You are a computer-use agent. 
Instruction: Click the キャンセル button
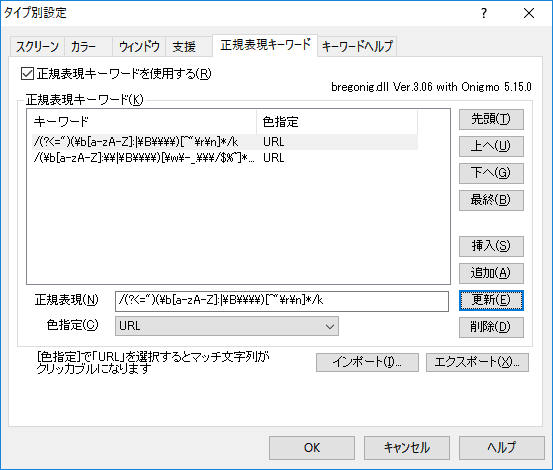pos(407,448)
